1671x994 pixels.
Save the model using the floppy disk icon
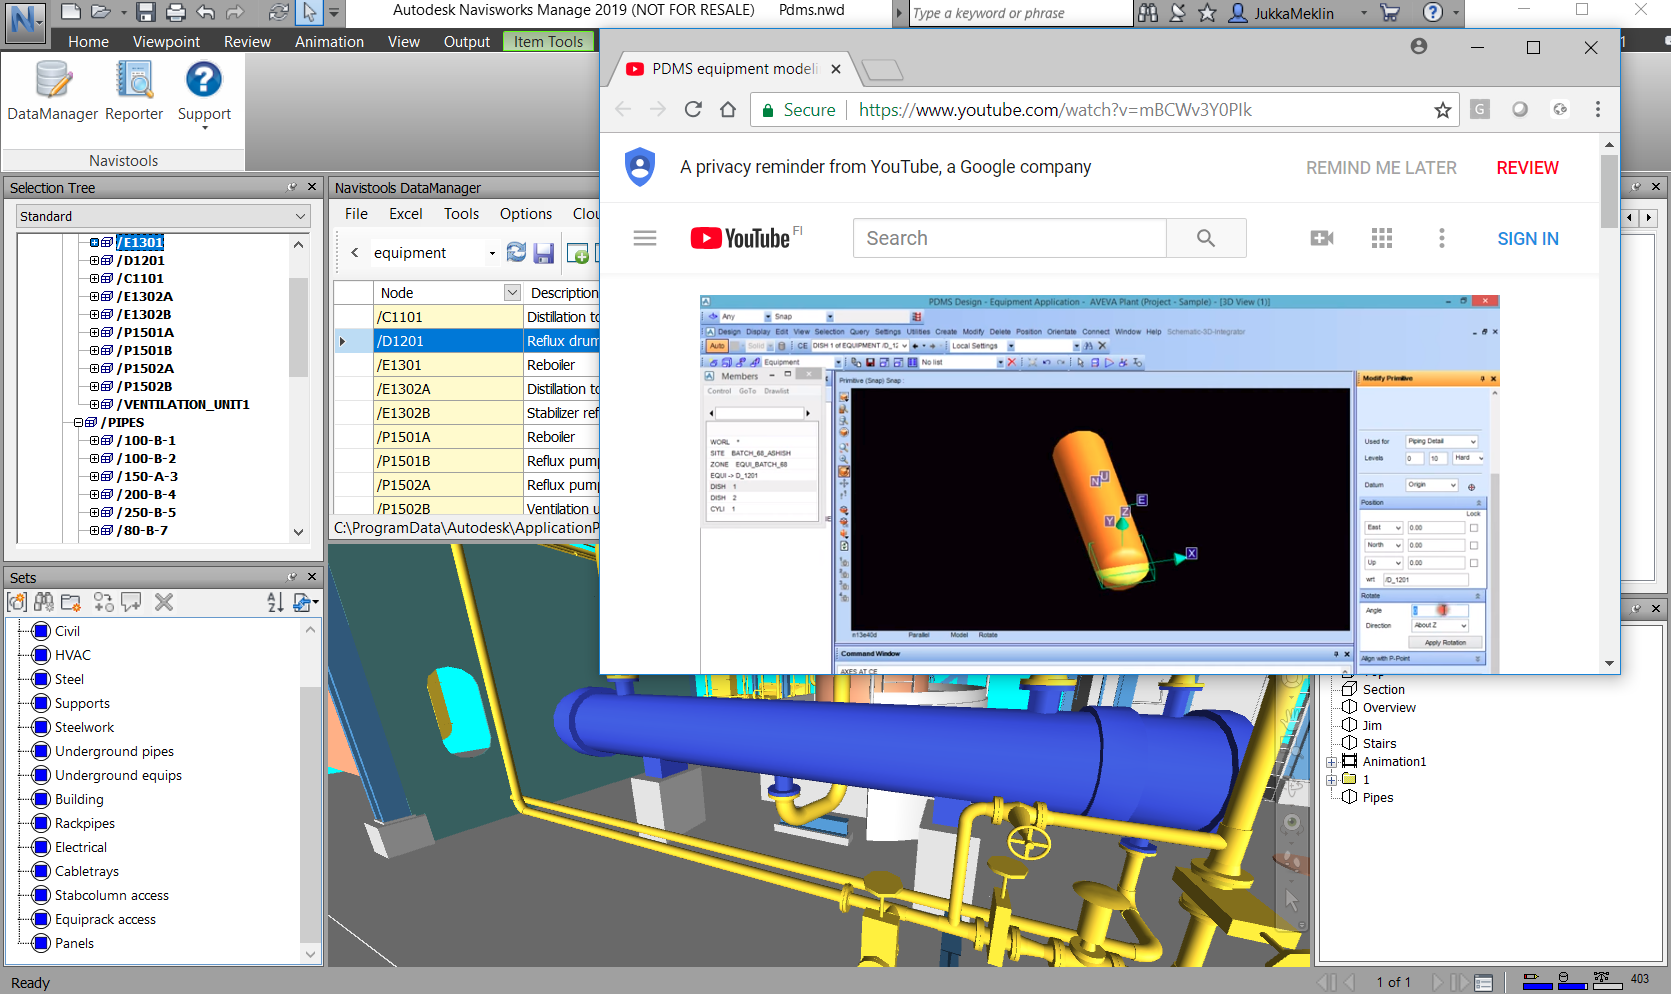coord(146,12)
